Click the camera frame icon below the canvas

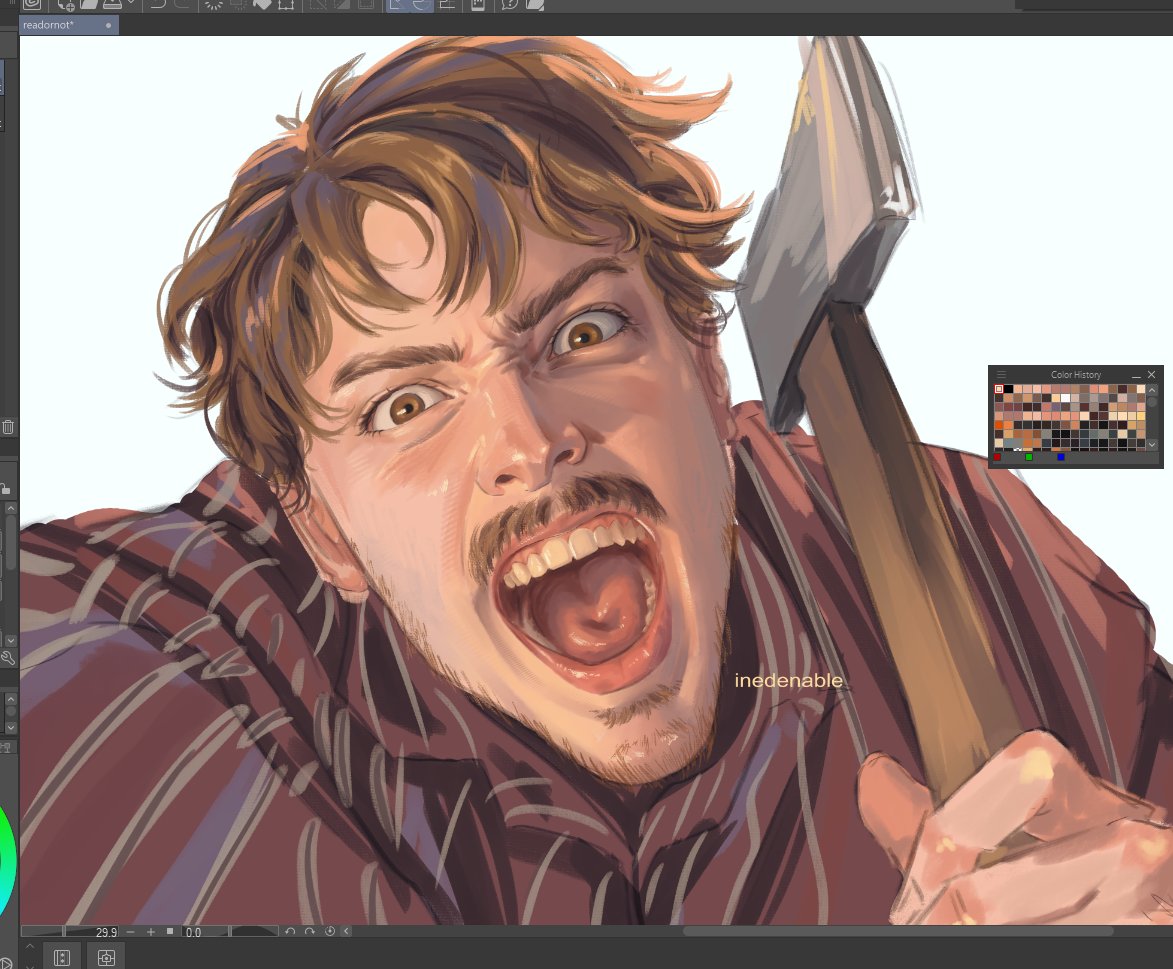tap(106, 958)
